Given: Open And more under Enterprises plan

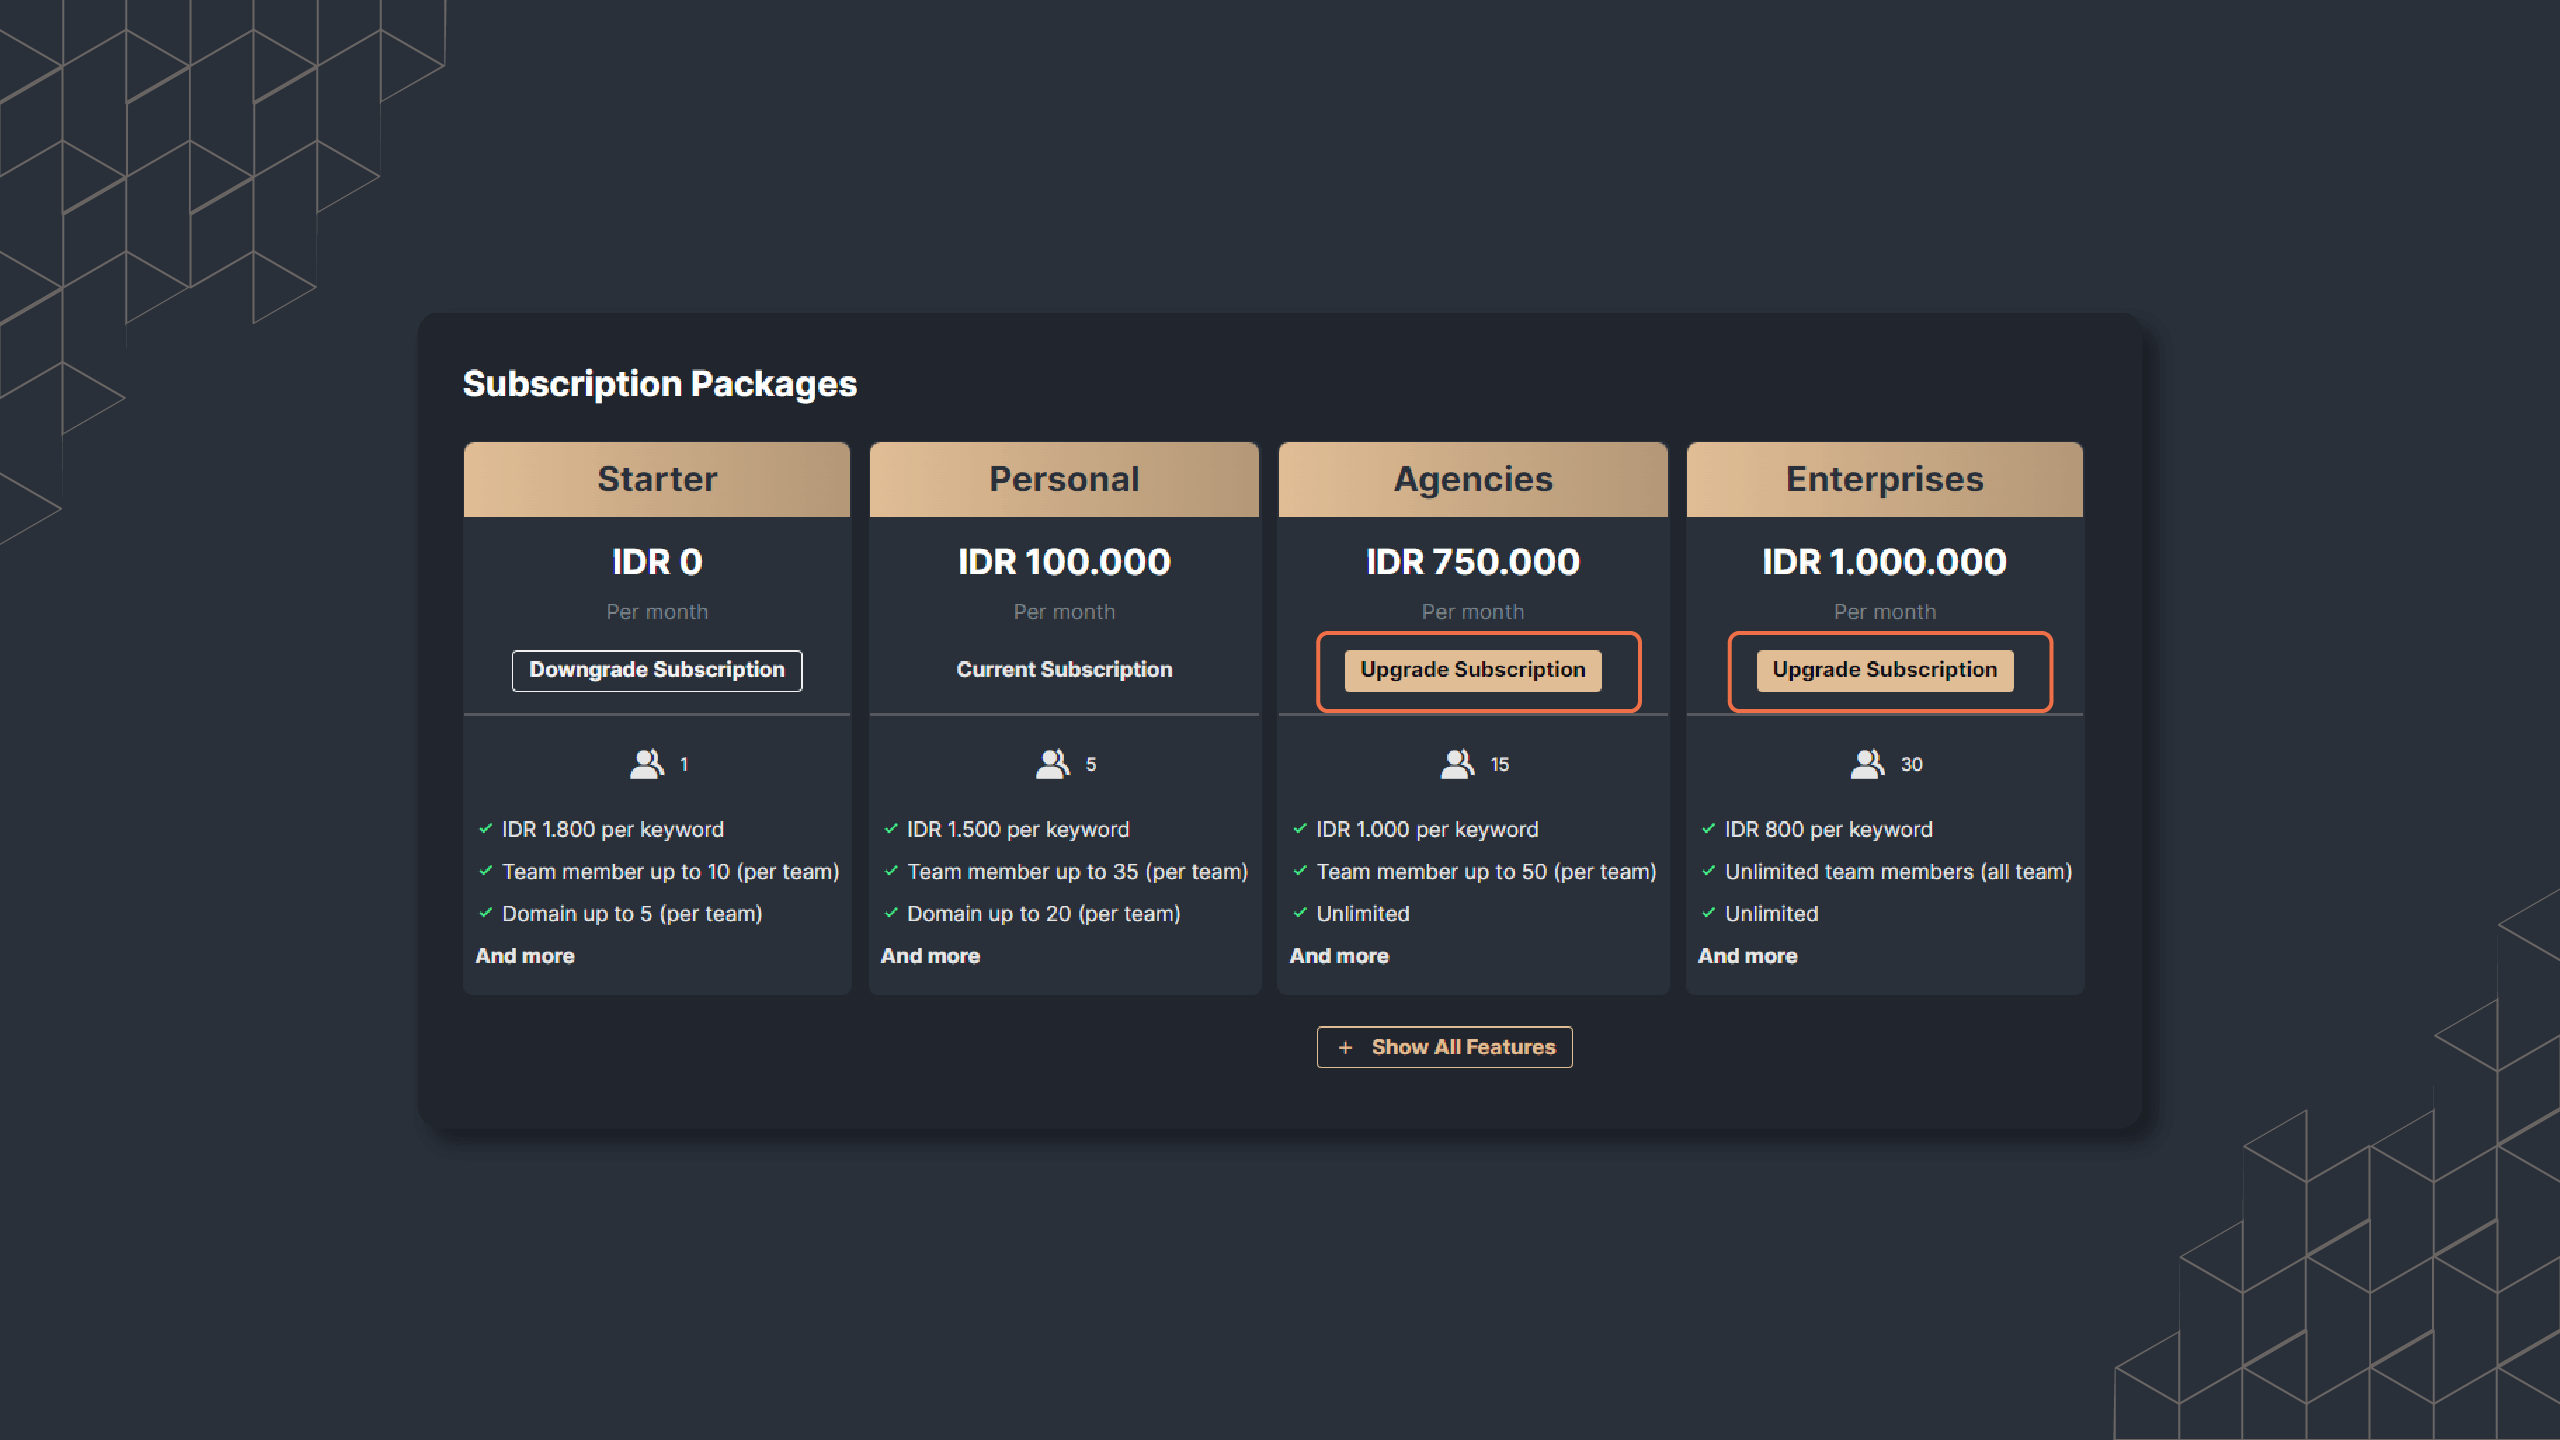Looking at the screenshot, I should coord(1747,956).
